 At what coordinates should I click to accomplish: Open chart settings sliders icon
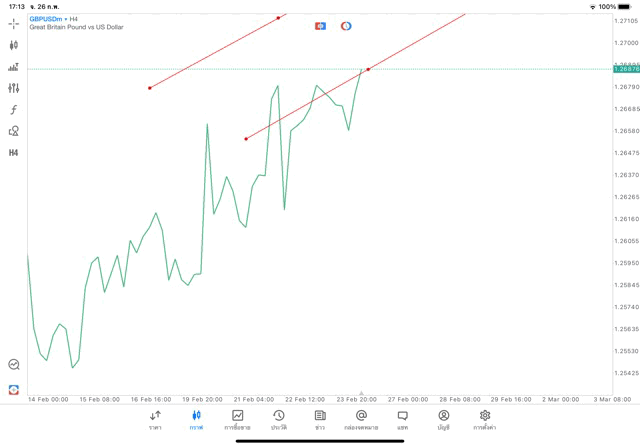[14, 88]
